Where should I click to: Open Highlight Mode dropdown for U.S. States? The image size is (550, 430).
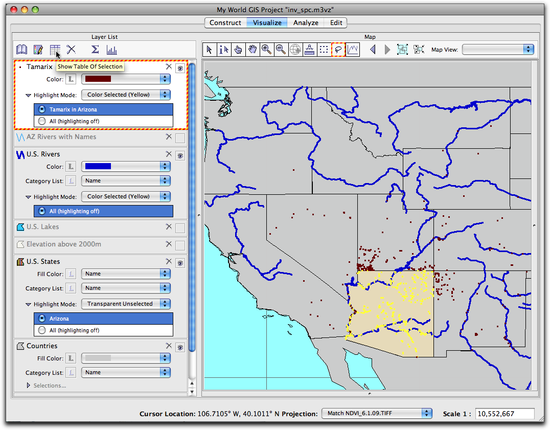(x=126, y=304)
